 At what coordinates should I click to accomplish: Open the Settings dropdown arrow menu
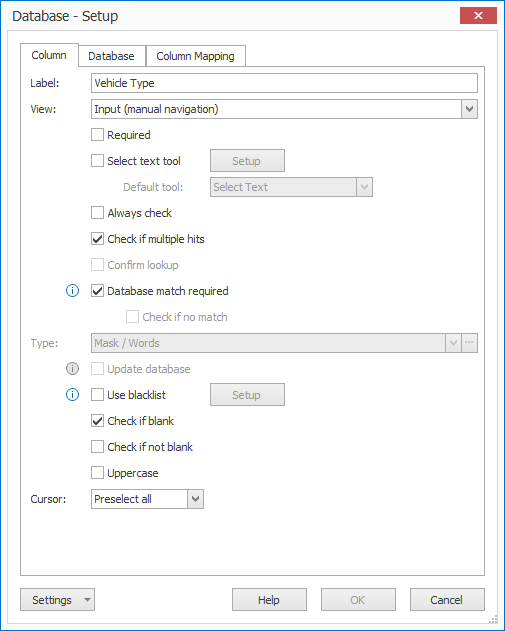point(87,600)
